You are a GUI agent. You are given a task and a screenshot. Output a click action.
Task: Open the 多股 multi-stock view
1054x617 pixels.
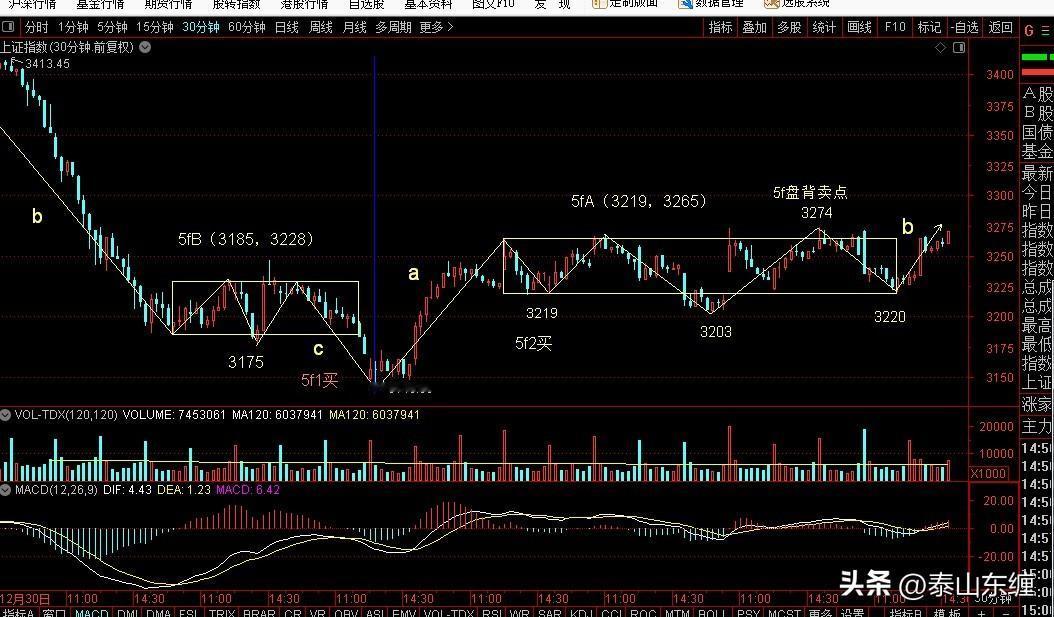[x=789, y=28]
